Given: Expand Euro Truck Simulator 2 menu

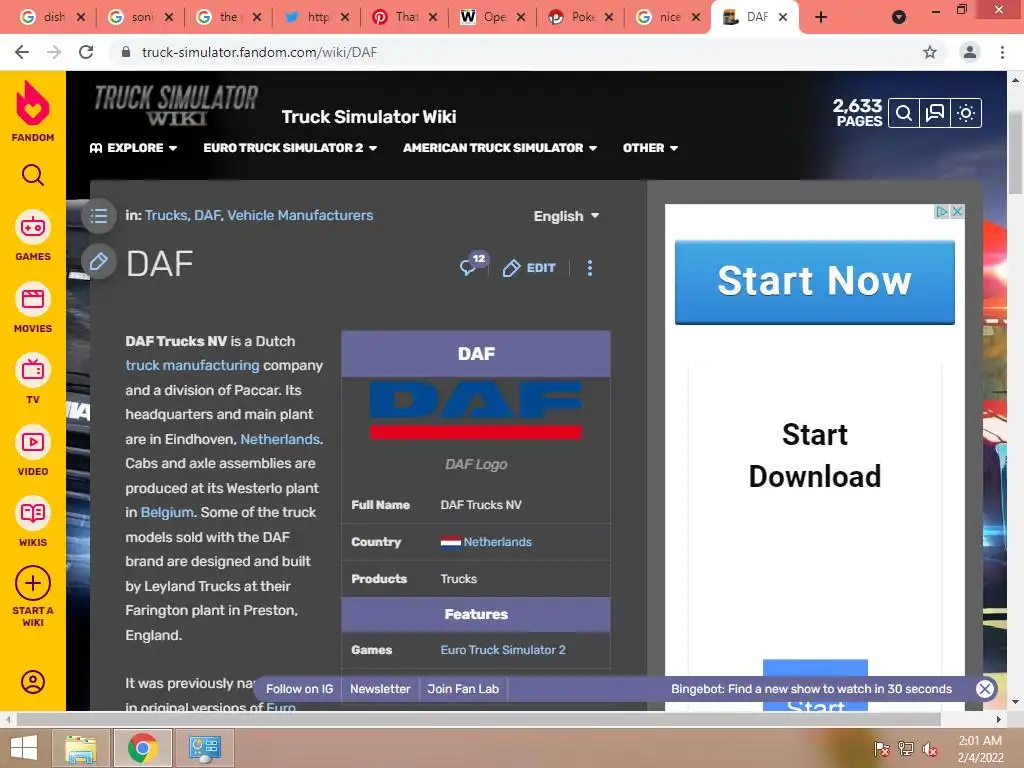Looking at the screenshot, I should click(x=290, y=148).
